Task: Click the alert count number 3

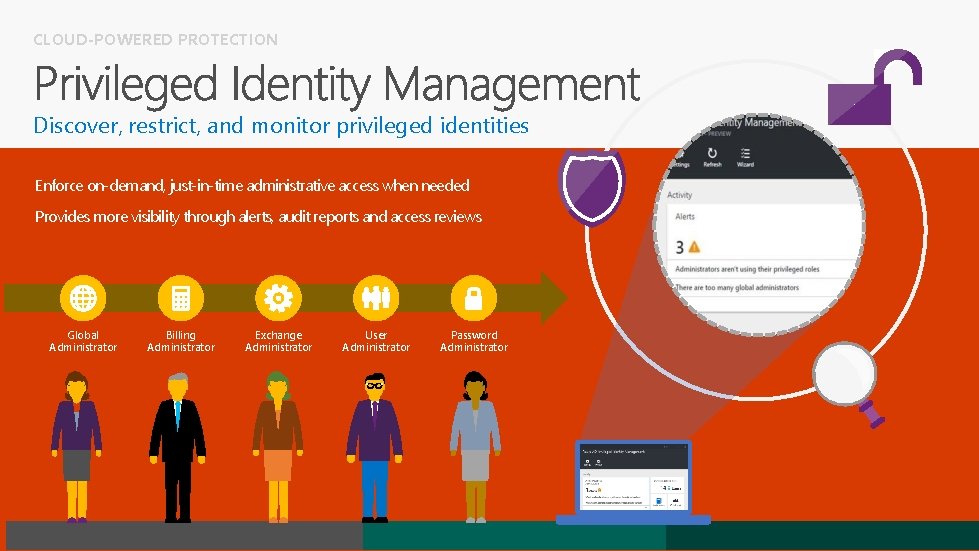Action: 680,248
